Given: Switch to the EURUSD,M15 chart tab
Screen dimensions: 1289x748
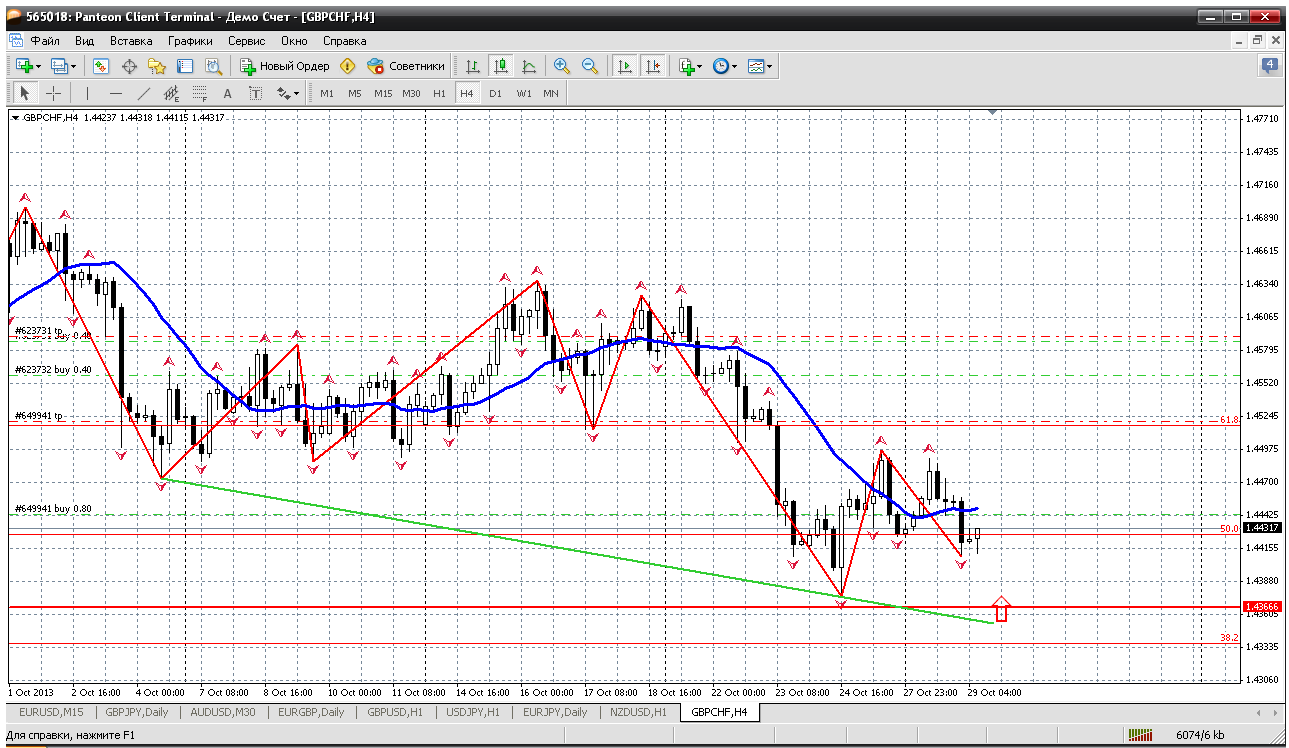Looking at the screenshot, I should tap(46, 712).
